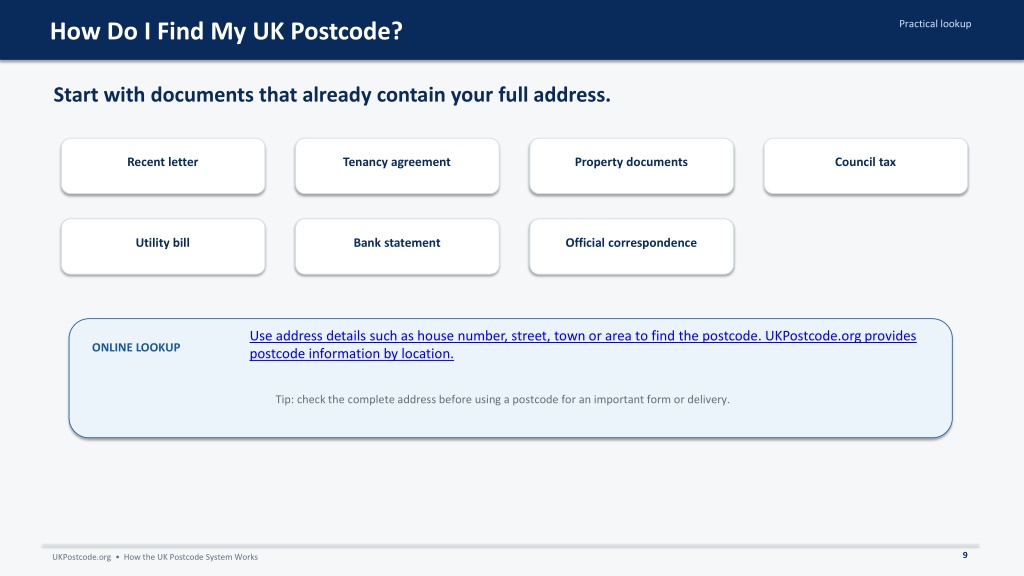Screen dimensions: 1024x576
Task: Click the Property documents card
Action: click(x=632, y=166)
